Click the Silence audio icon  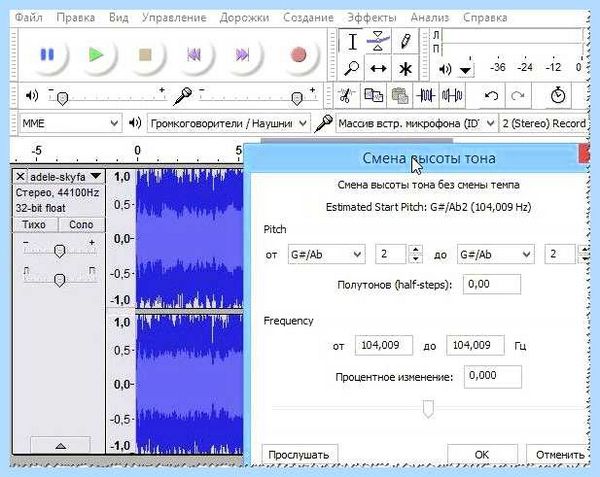(x=452, y=95)
